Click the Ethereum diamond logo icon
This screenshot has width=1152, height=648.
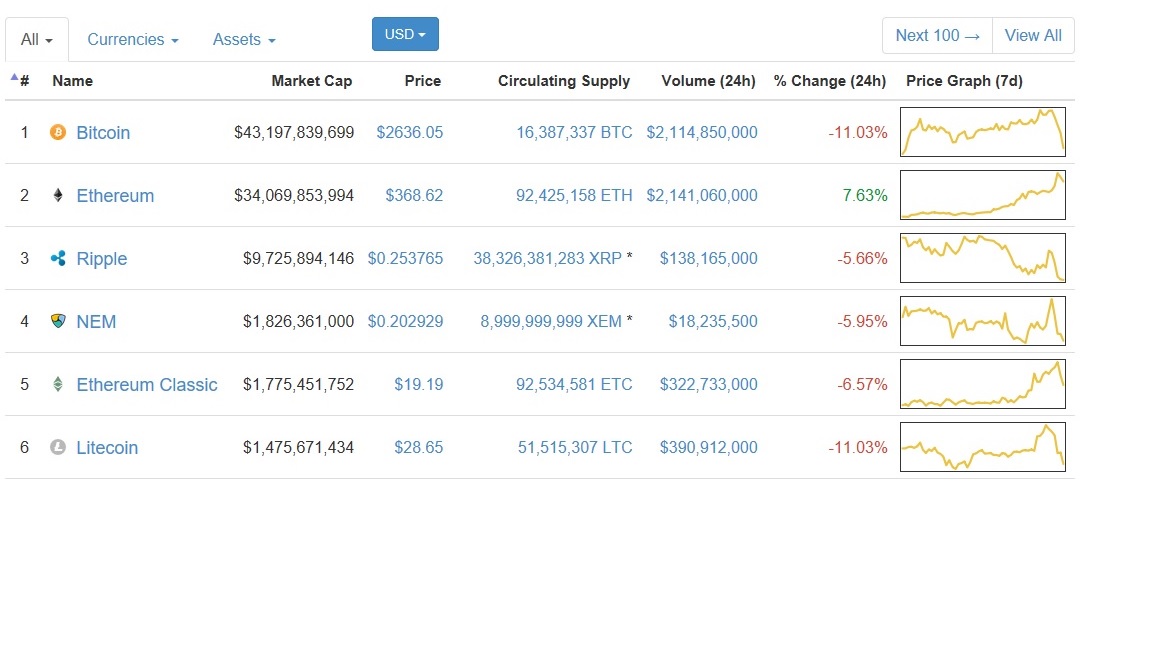(58, 195)
